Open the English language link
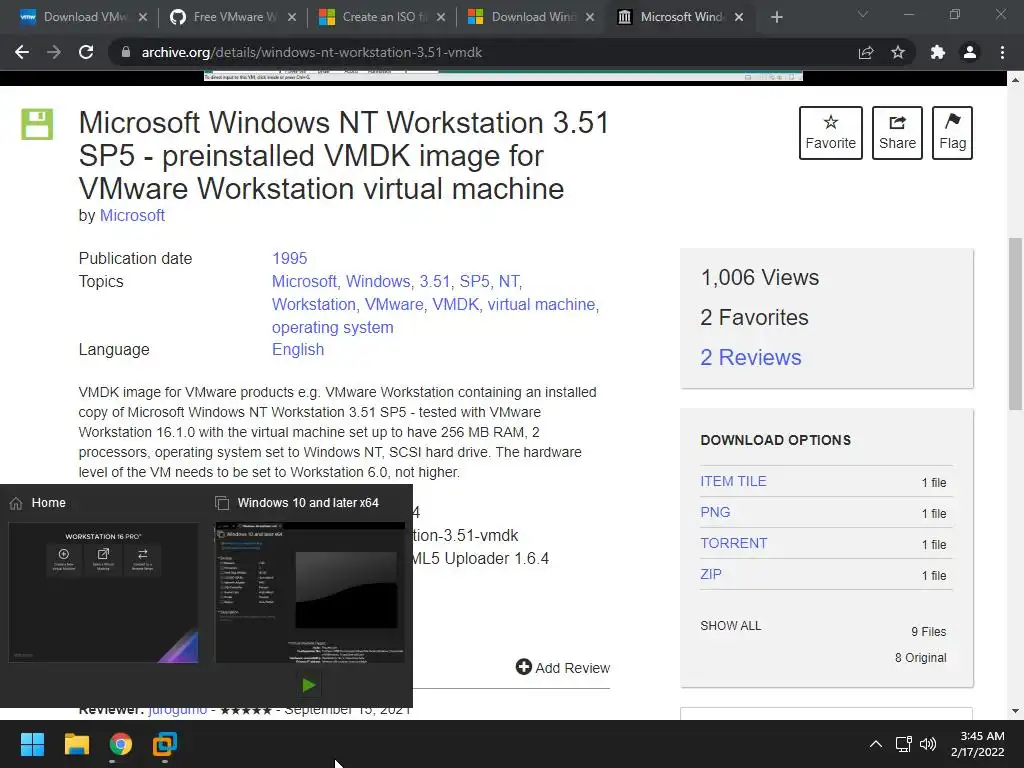This screenshot has height=768, width=1024. point(298,349)
